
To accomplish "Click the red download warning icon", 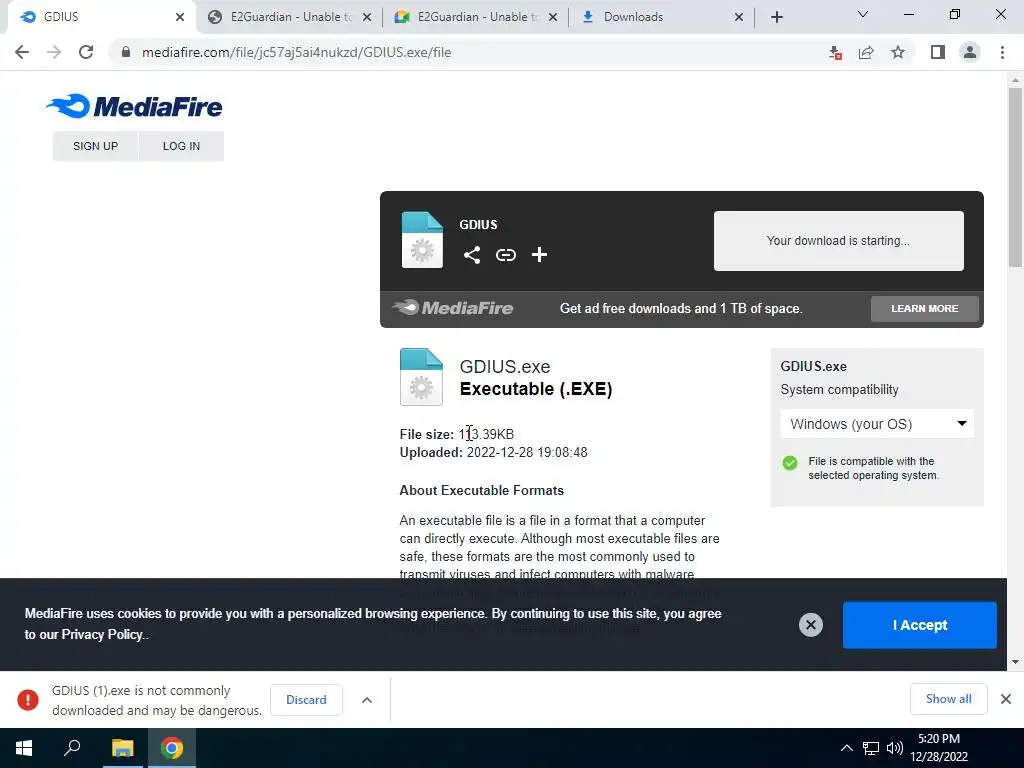I will 28,699.
